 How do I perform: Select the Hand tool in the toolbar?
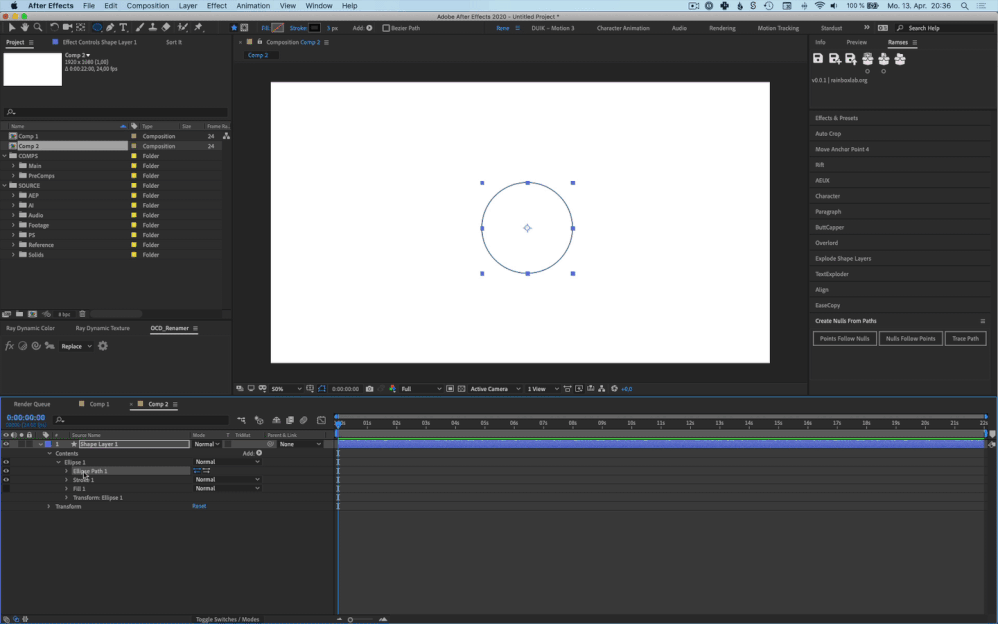pos(24,28)
